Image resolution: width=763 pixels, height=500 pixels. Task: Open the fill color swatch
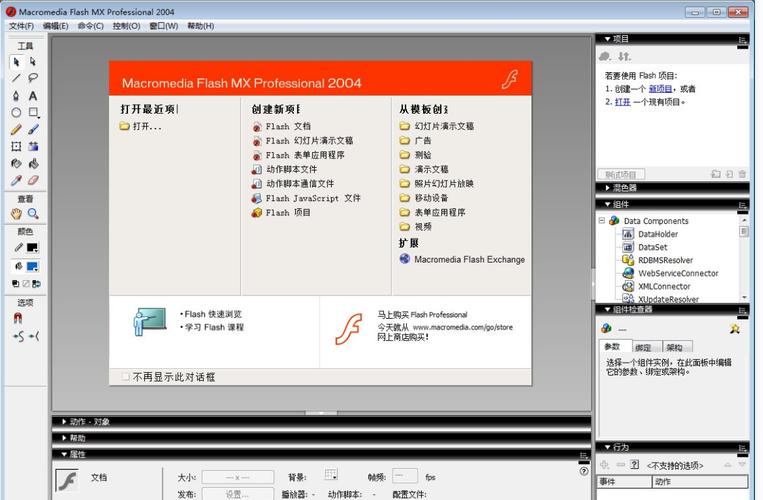(x=33, y=267)
